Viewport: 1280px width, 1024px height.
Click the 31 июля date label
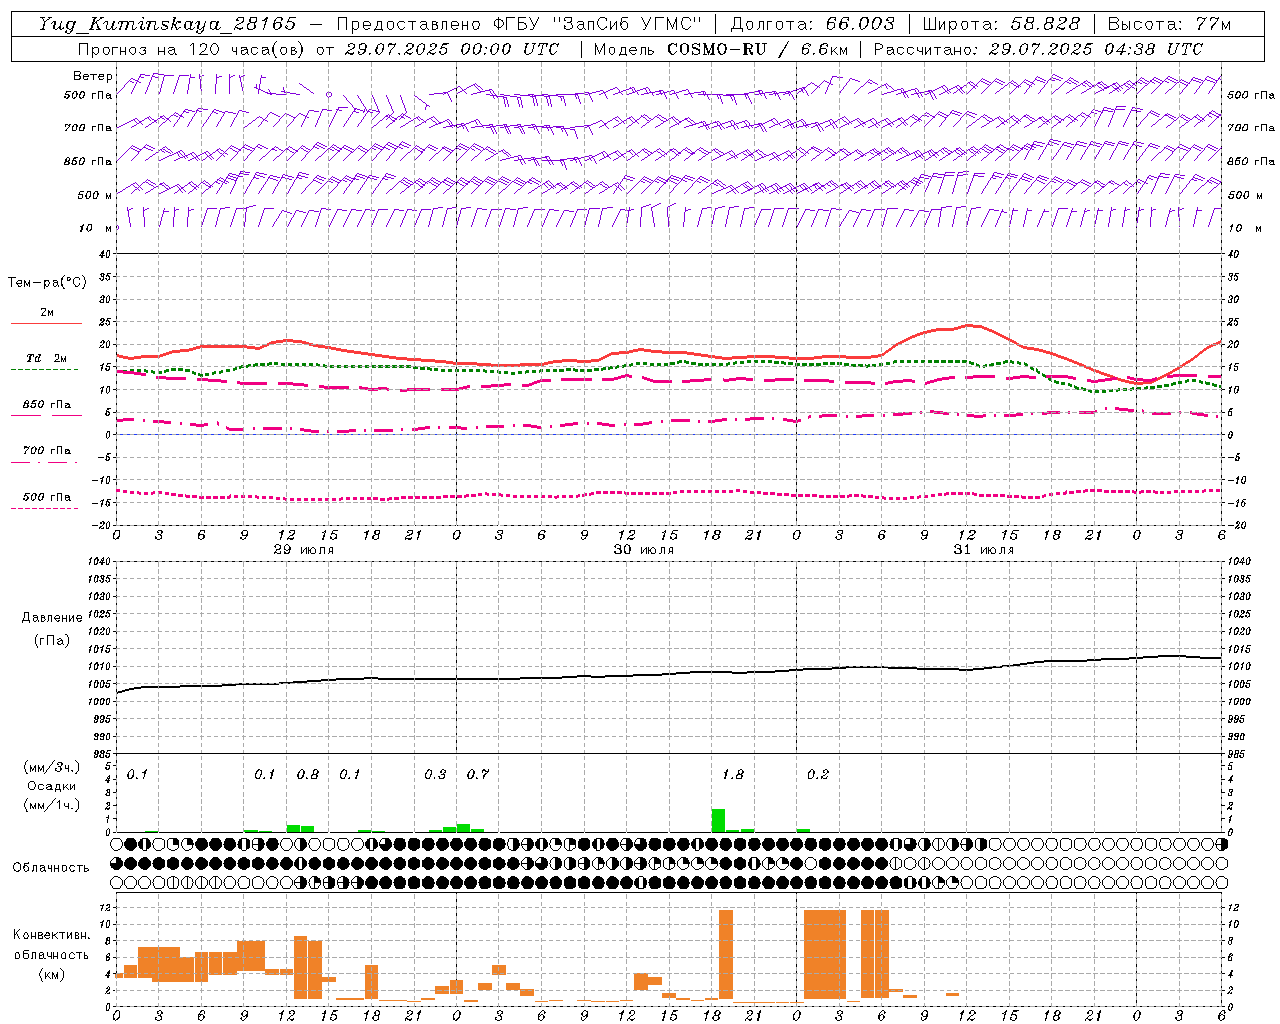[x=984, y=550]
